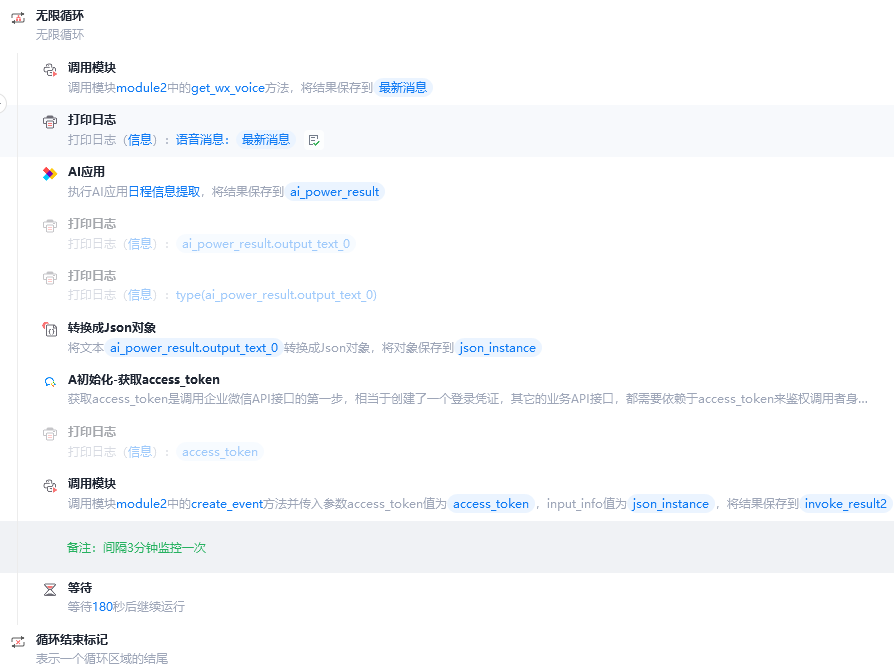Click the 等待 hourglass icon
This screenshot has height=667, width=894.
50,590
